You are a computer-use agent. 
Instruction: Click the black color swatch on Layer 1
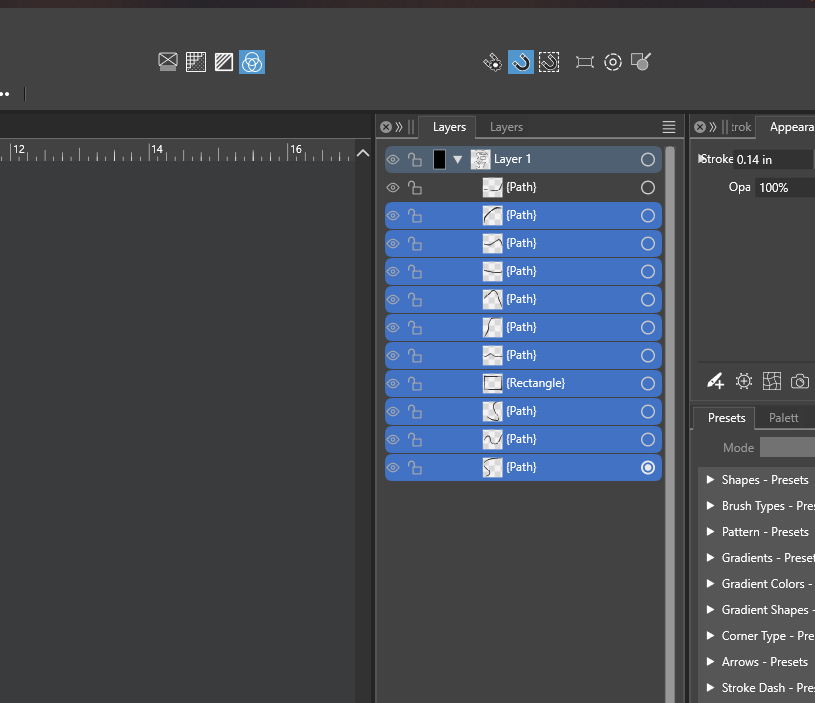[439, 160]
